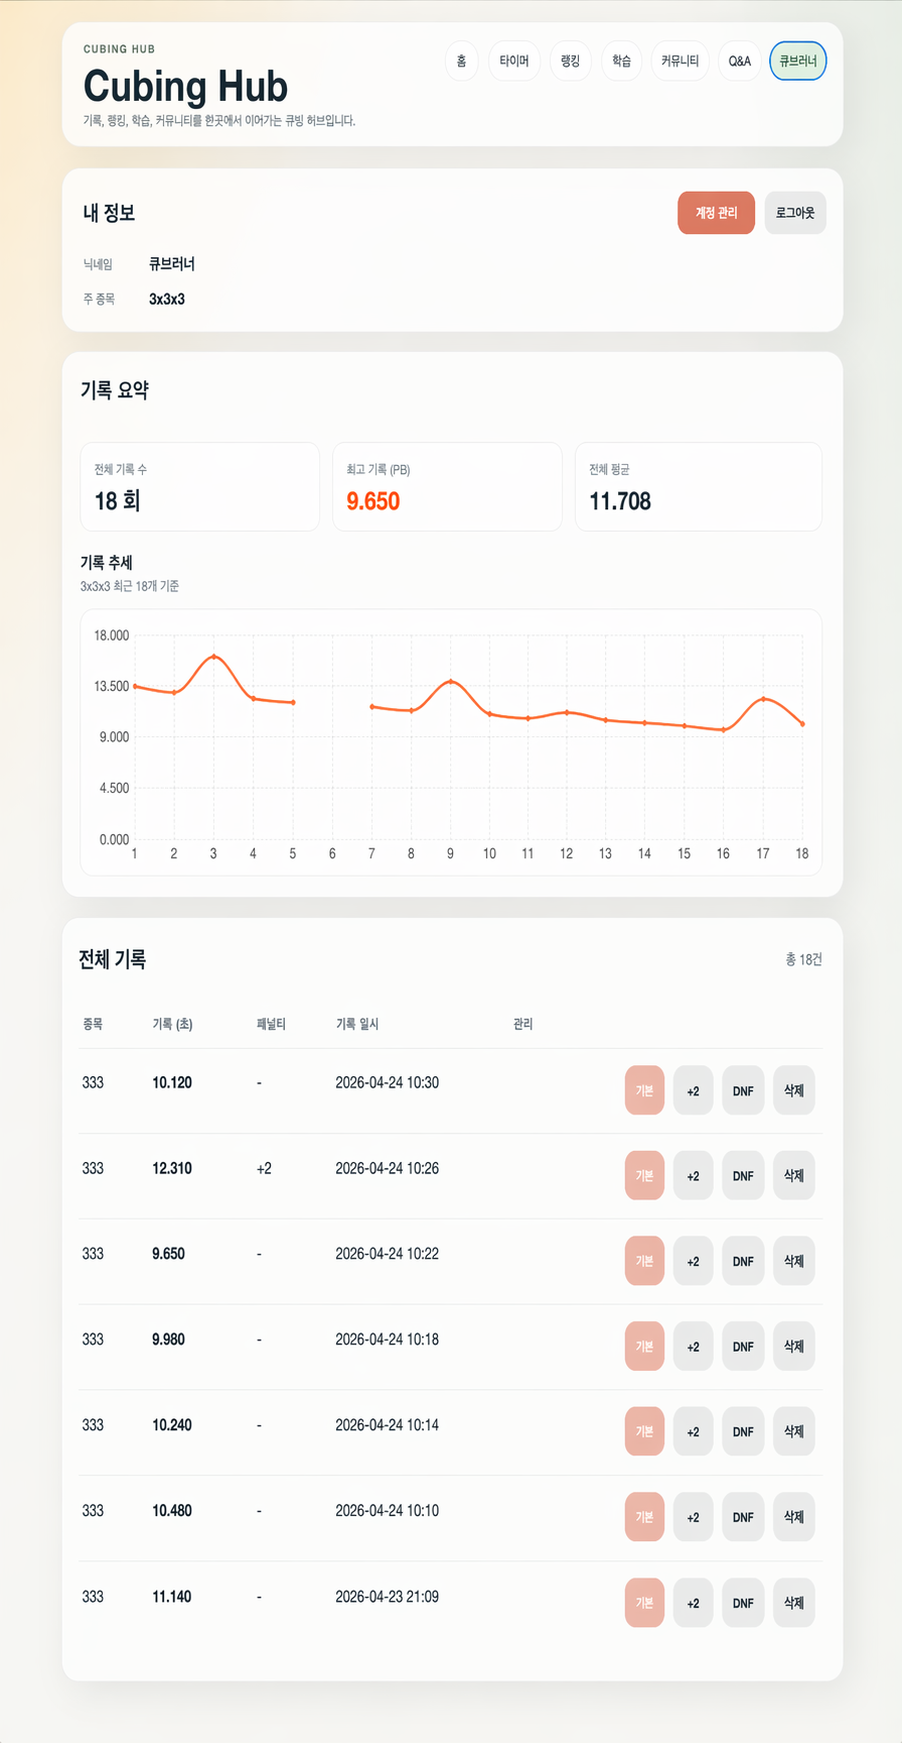Click the 11.708 overall average value
The width and height of the screenshot is (902, 1743).
(620, 502)
